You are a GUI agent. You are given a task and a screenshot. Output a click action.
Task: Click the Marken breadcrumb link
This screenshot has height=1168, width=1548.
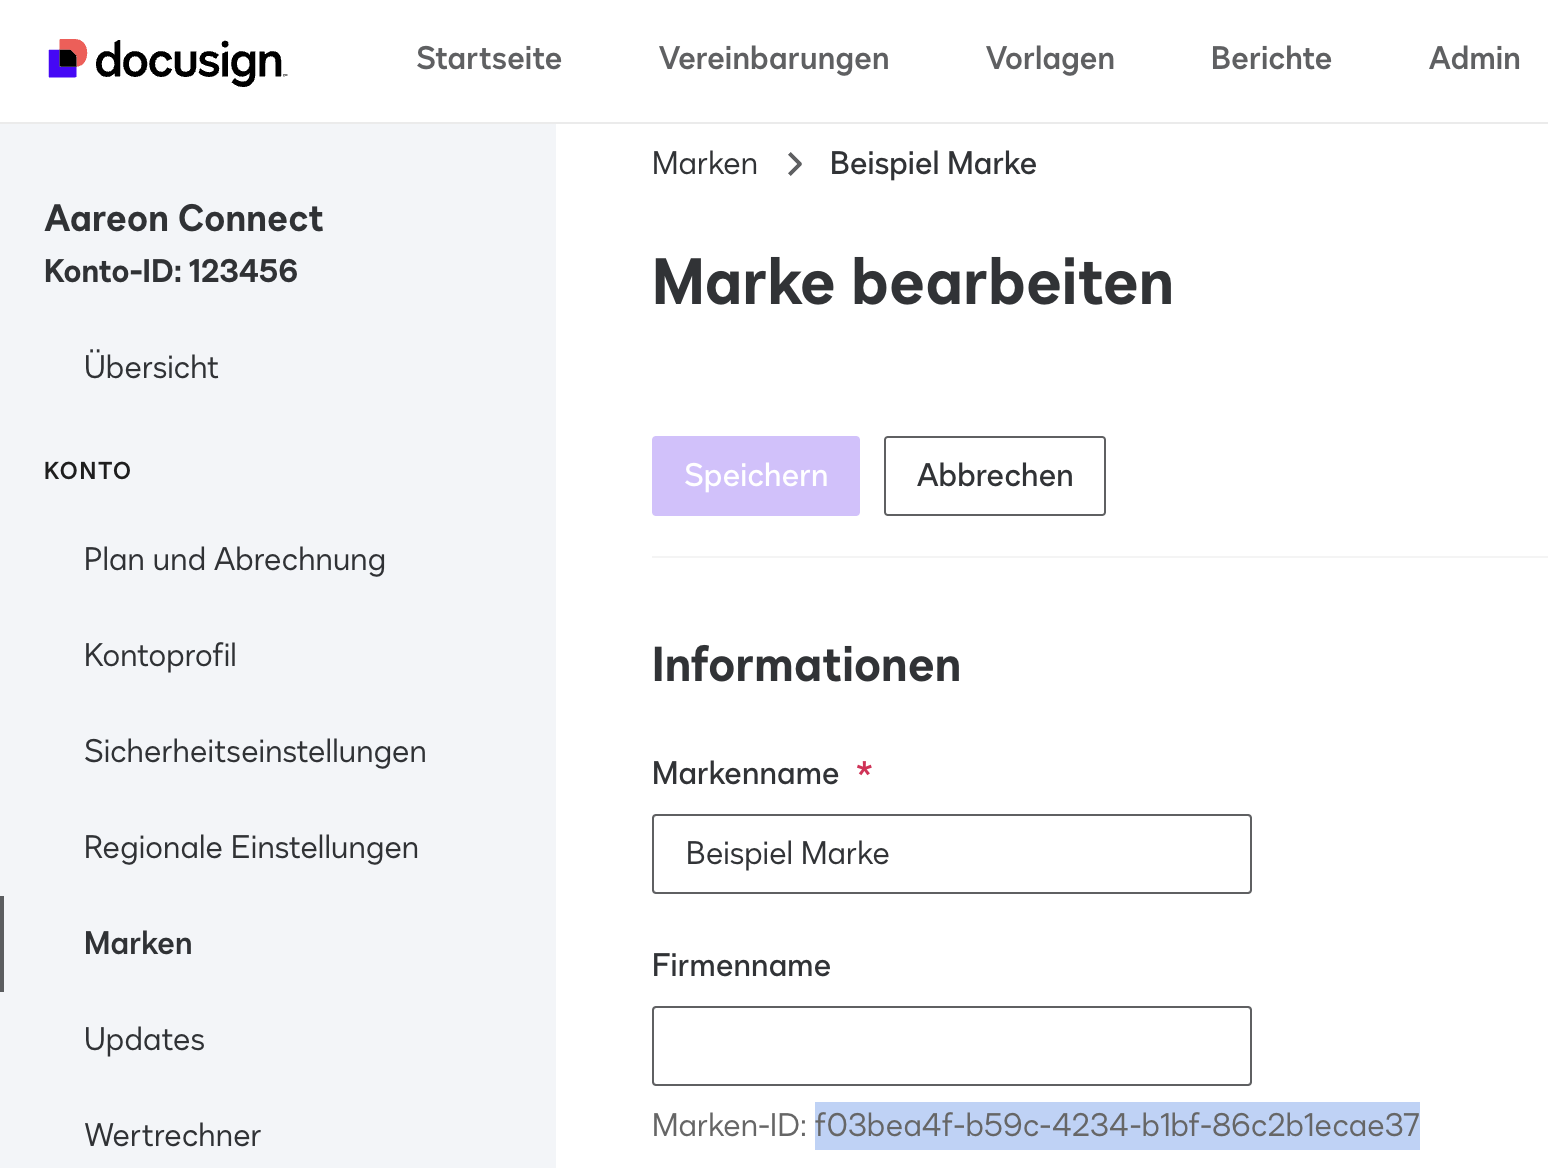[705, 164]
